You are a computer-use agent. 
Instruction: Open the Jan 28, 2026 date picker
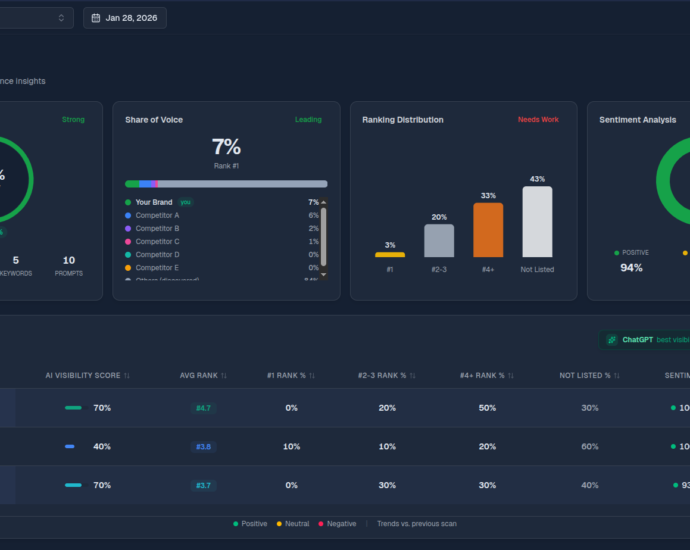pos(125,18)
